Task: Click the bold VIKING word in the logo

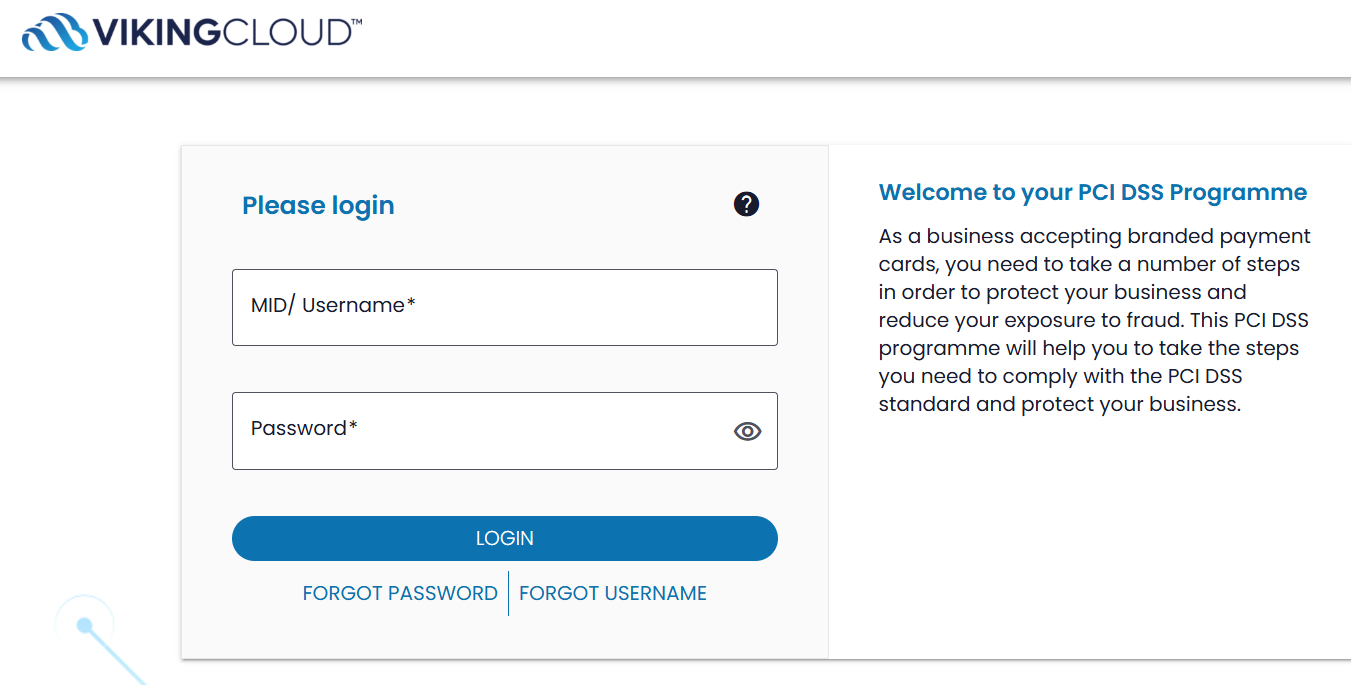Action: (156, 33)
